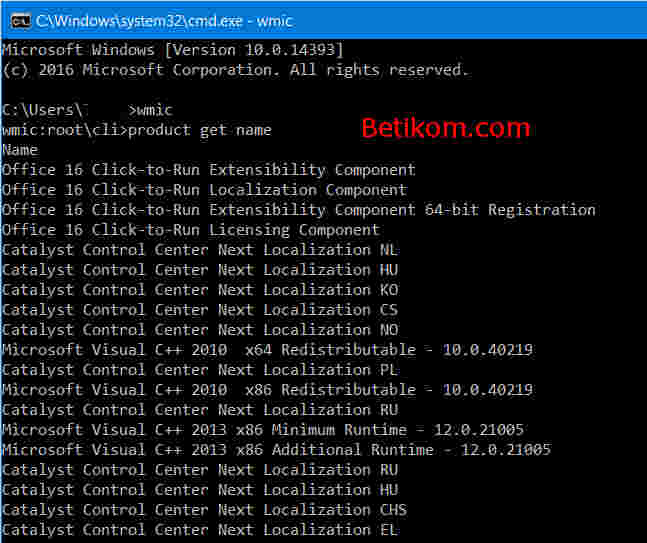Click 'Catalyst Control Center Next Localization CS'
The image size is (647, 543).
tap(200, 309)
